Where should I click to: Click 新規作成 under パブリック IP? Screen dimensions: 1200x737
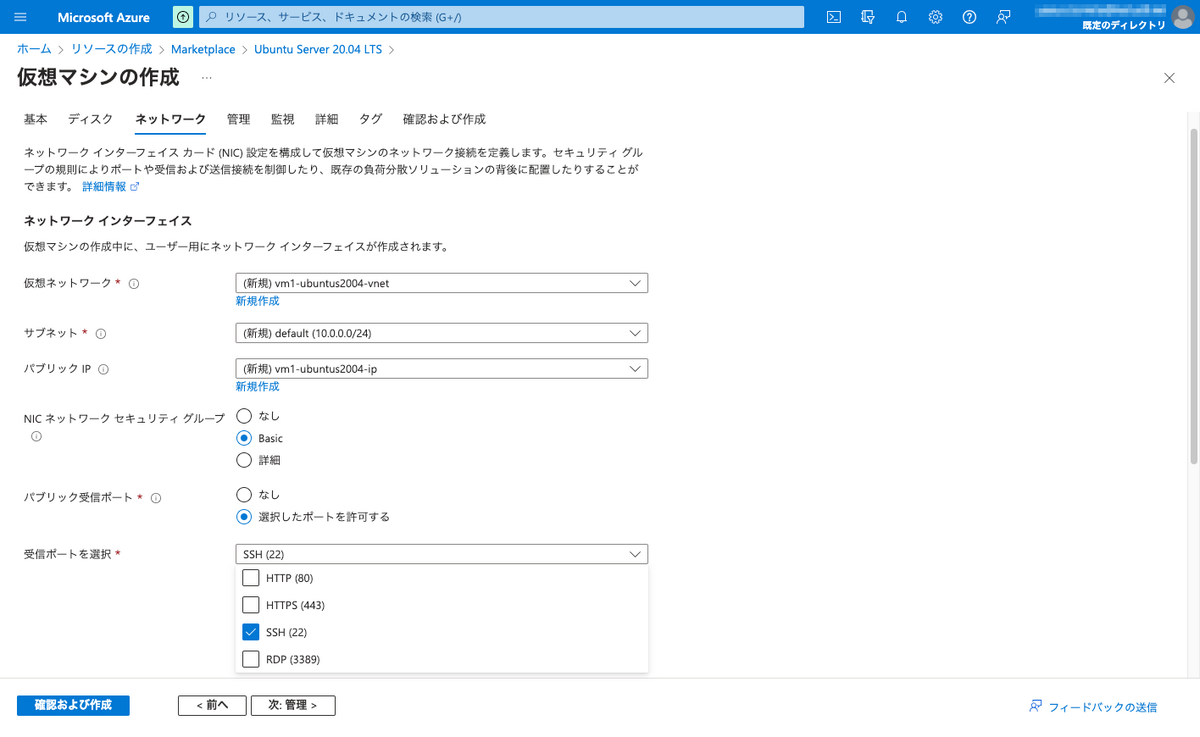click(257, 387)
